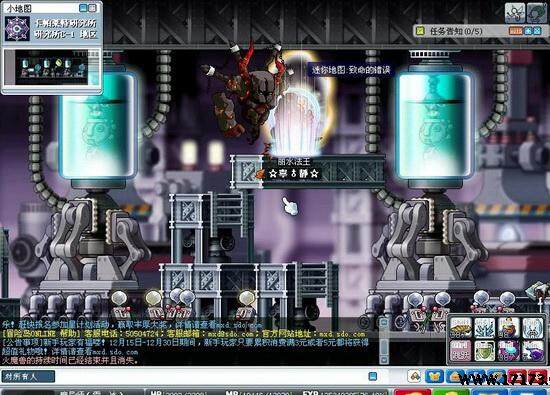
Task: Open the orange button on quest notifier bar
Action: tap(516, 31)
